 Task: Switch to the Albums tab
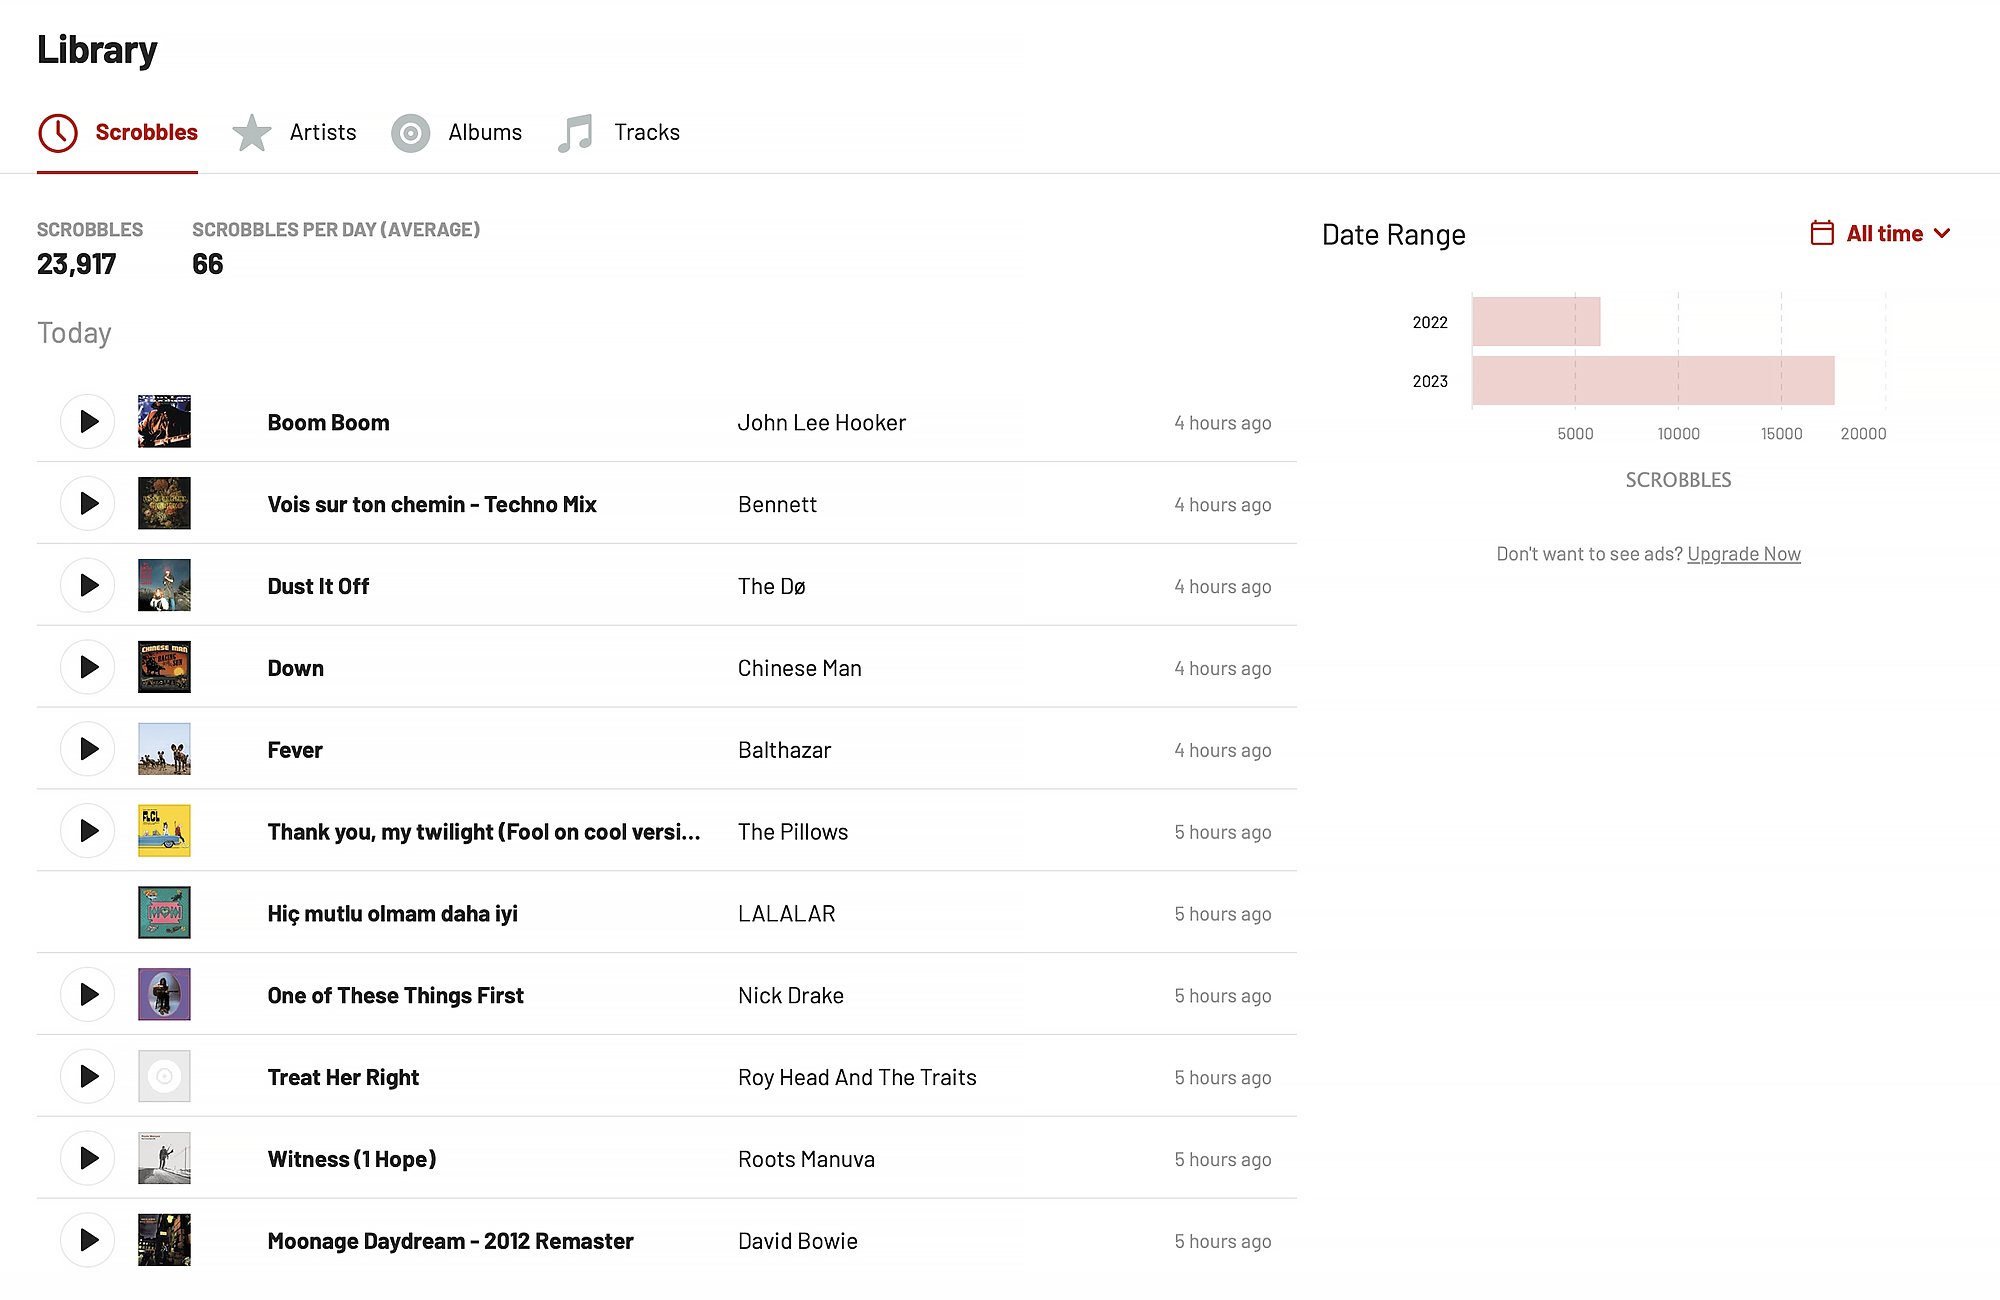click(x=484, y=133)
